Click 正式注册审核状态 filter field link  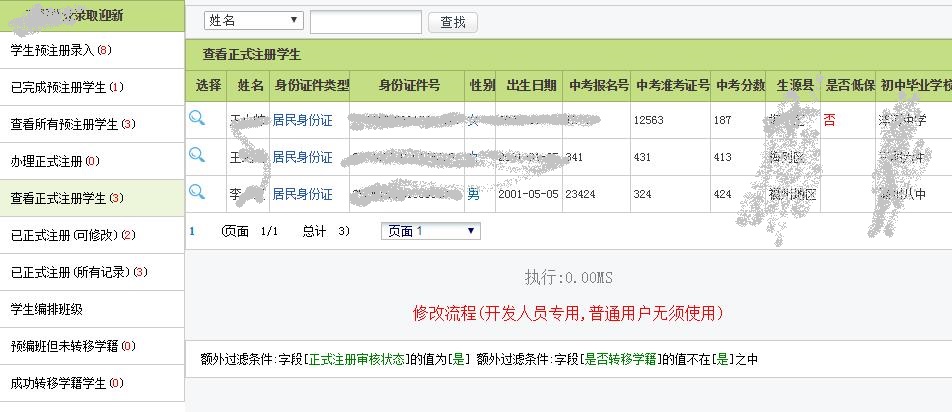point(356,359)
